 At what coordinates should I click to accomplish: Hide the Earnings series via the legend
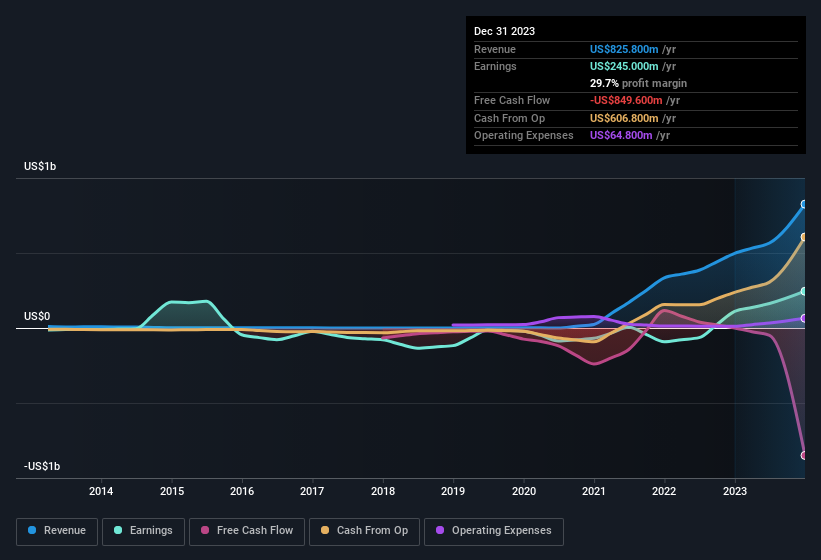[143, 531]
